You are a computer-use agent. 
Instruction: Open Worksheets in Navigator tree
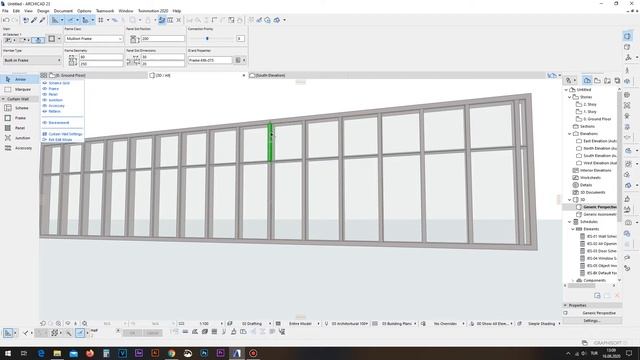[x=590, y=178]
